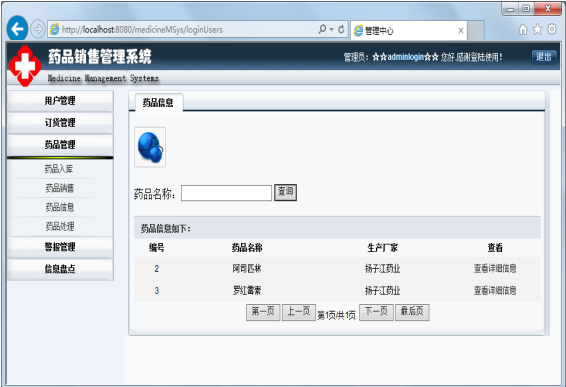Image resolution: width=566 pixels, height=387 pixels.
Task: Open the 药品处理 submenu item
Action: click(x=60, y=226)
